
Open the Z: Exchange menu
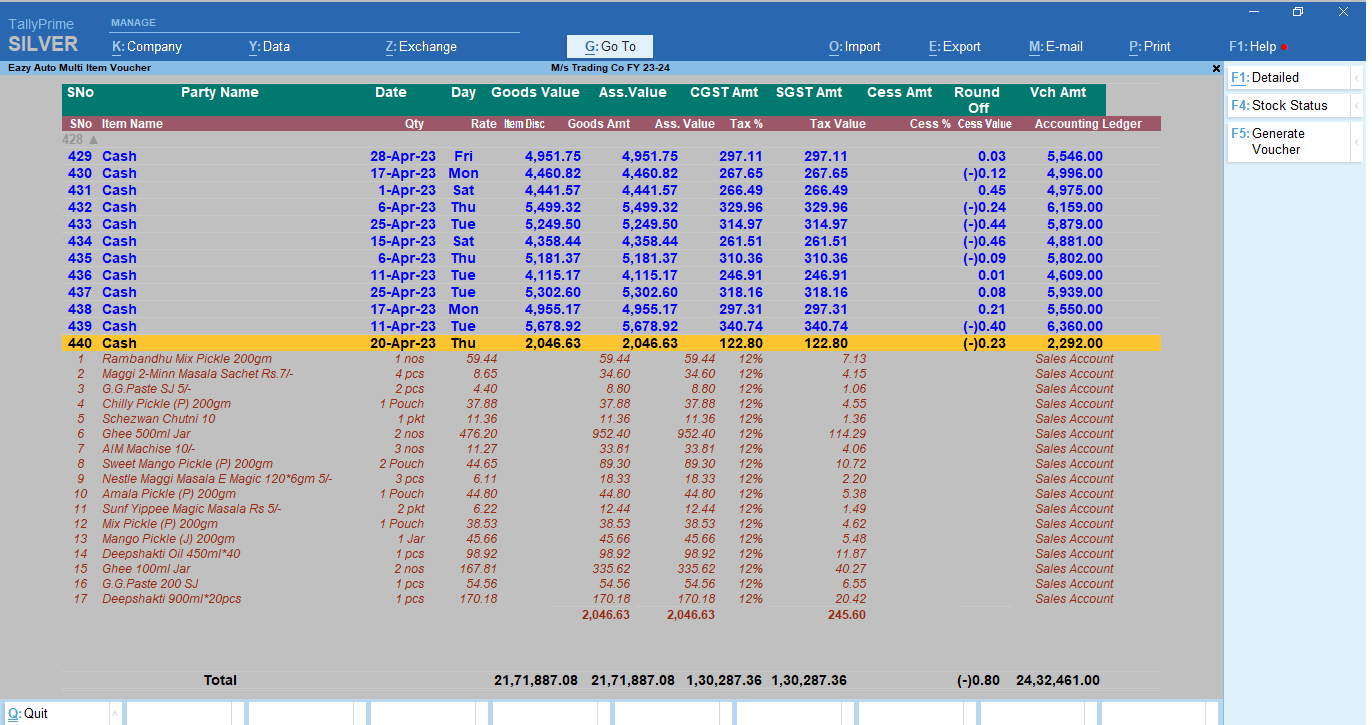pyautogui.click(x=421, y=47)
